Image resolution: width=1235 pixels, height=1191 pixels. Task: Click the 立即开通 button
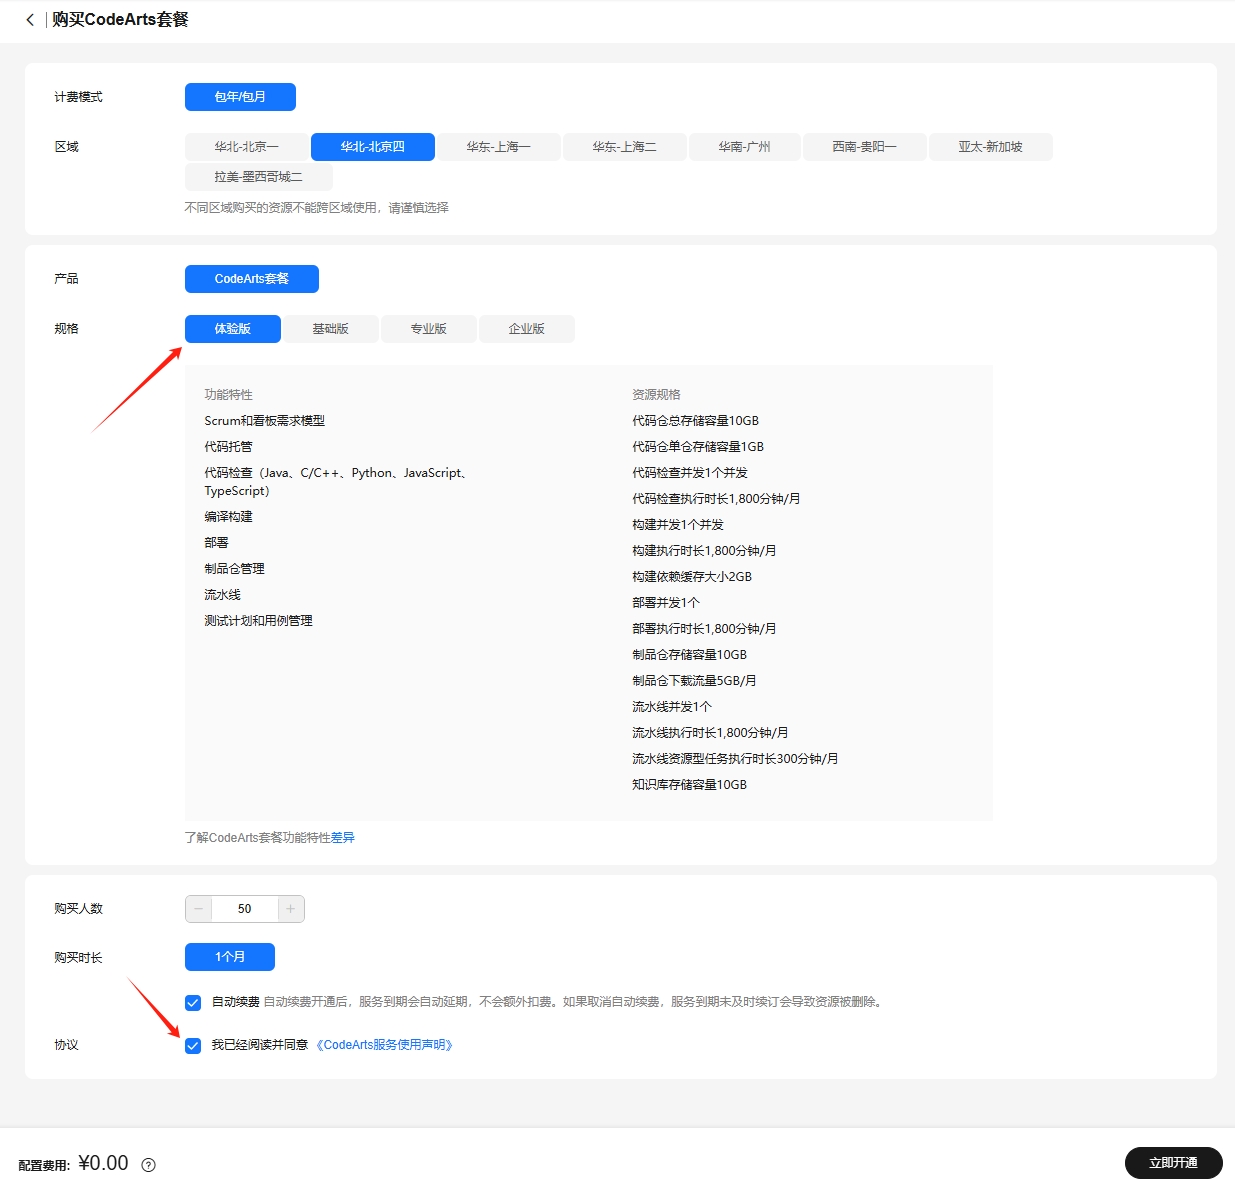pyautogui.click(x=1173, y=1163)
